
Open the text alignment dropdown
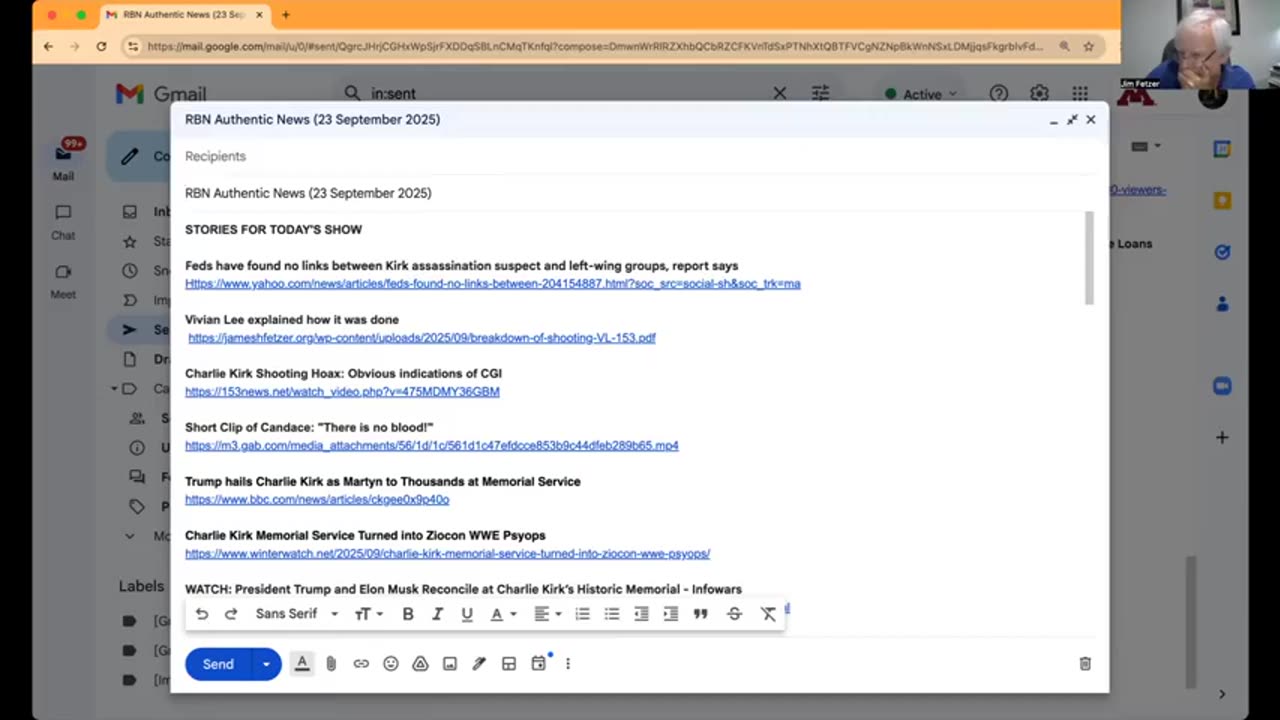(x=547, y=614)
